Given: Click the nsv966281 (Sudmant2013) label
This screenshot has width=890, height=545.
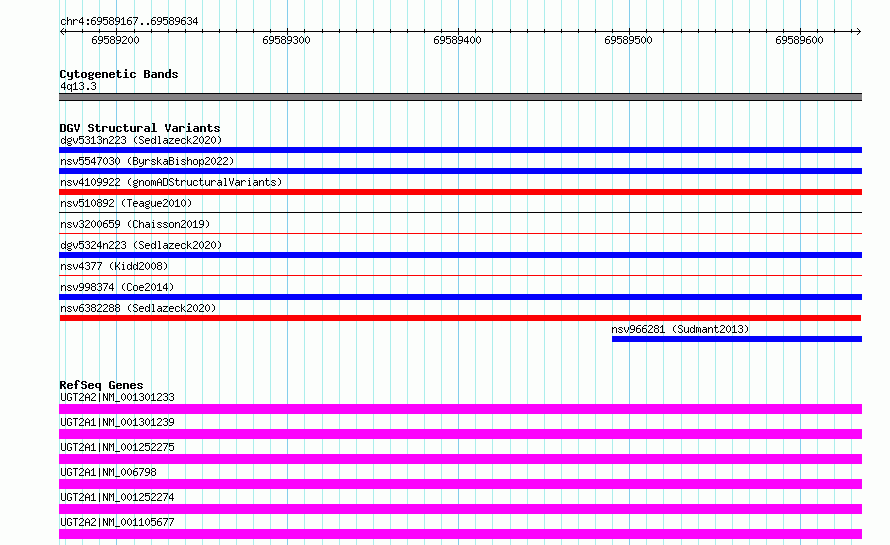Looking at the screenshot, I should pyautogui.click(x=680, y=329).
